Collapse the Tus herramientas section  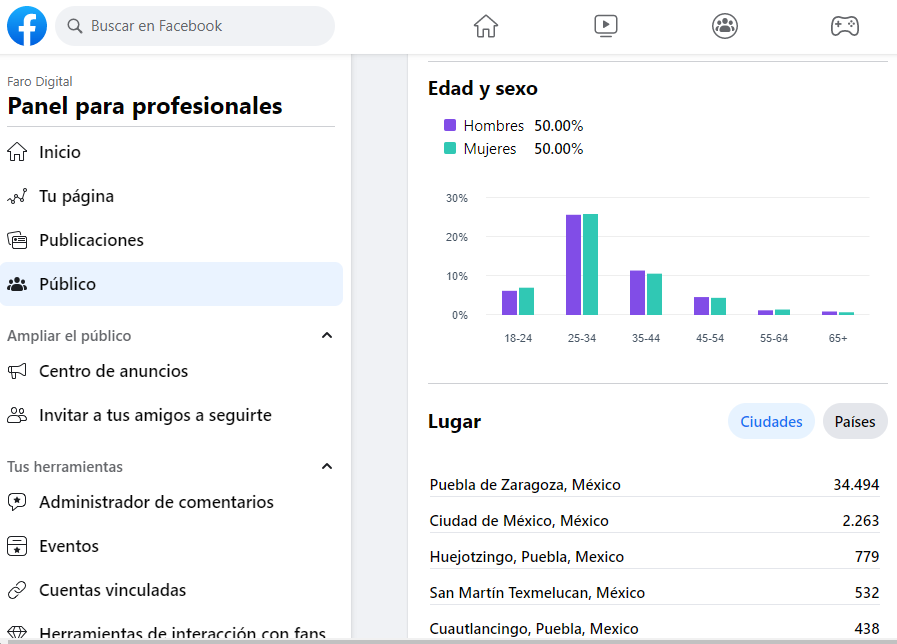coord(326,467)
